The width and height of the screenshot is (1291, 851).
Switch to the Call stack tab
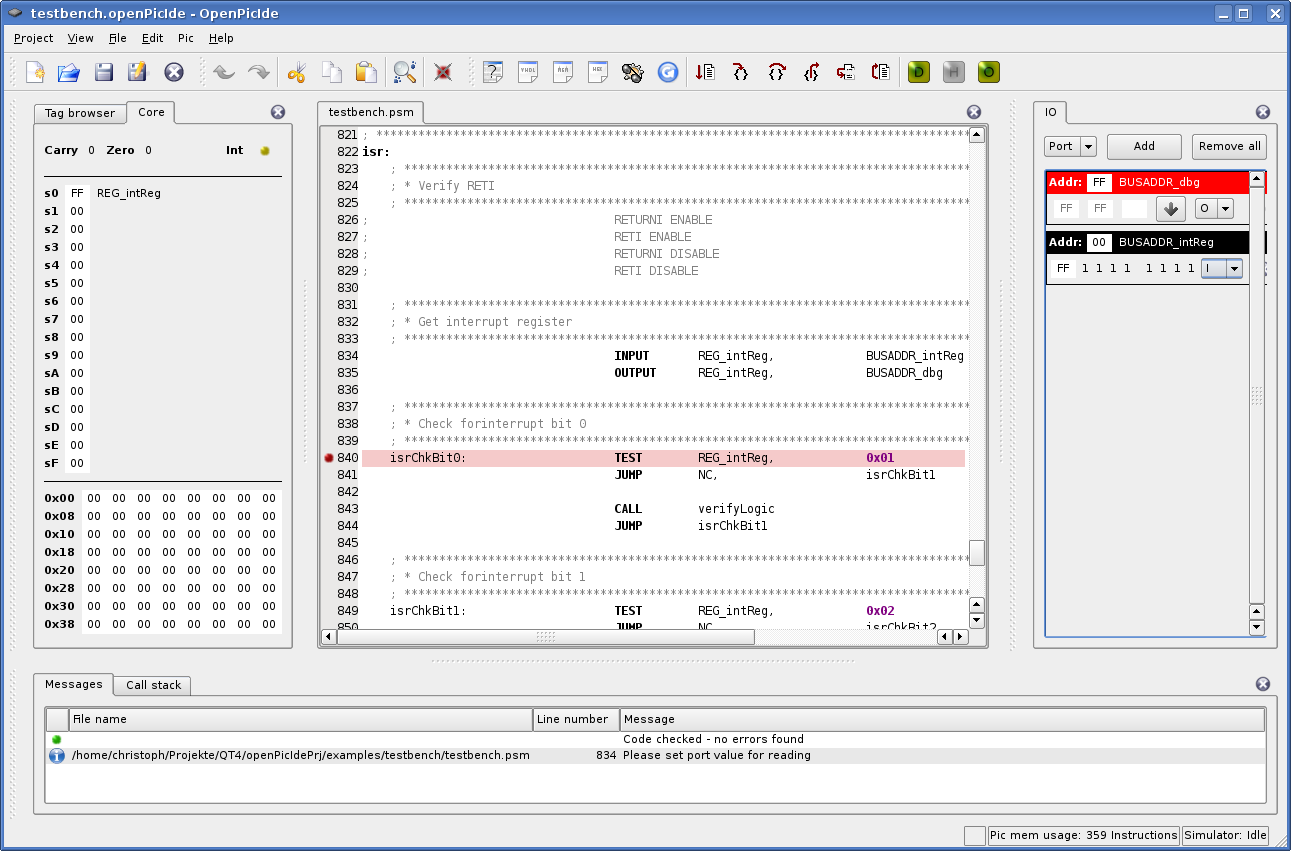tap(153, 685)
